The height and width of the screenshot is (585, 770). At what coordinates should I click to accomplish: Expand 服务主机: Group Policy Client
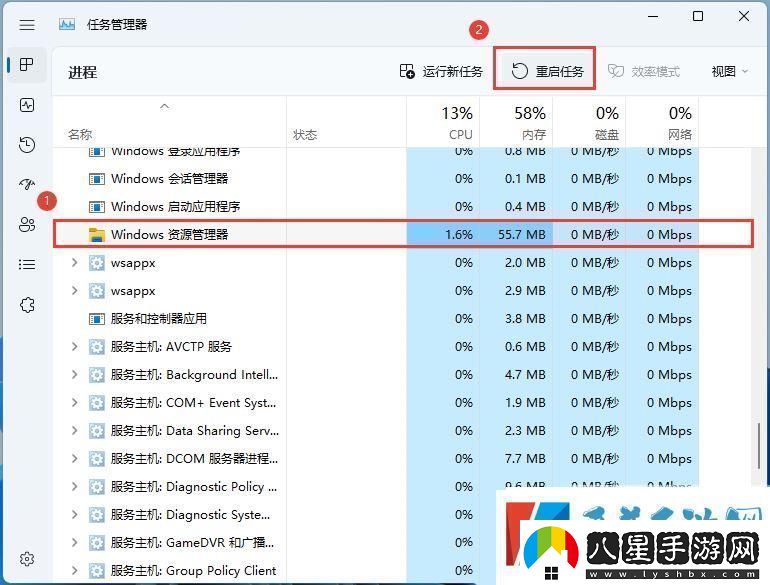tap(74, 571)
